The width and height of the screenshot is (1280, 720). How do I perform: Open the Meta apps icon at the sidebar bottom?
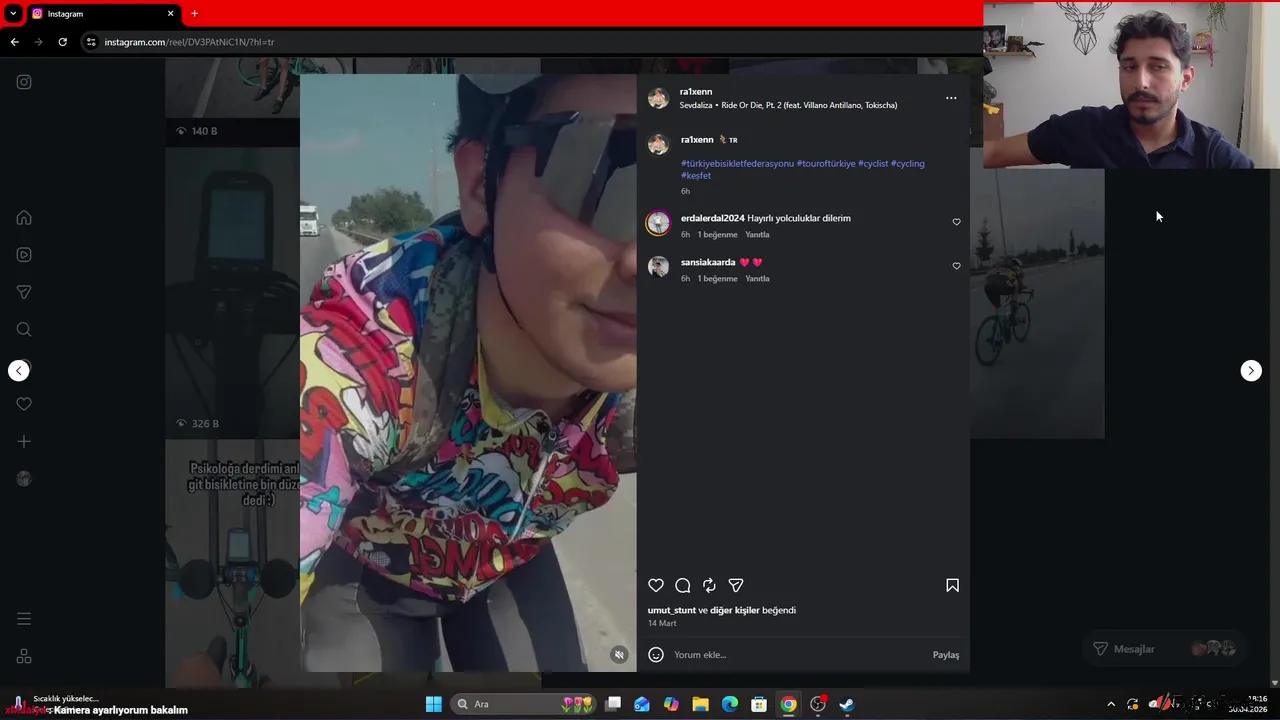coord(24,657)
